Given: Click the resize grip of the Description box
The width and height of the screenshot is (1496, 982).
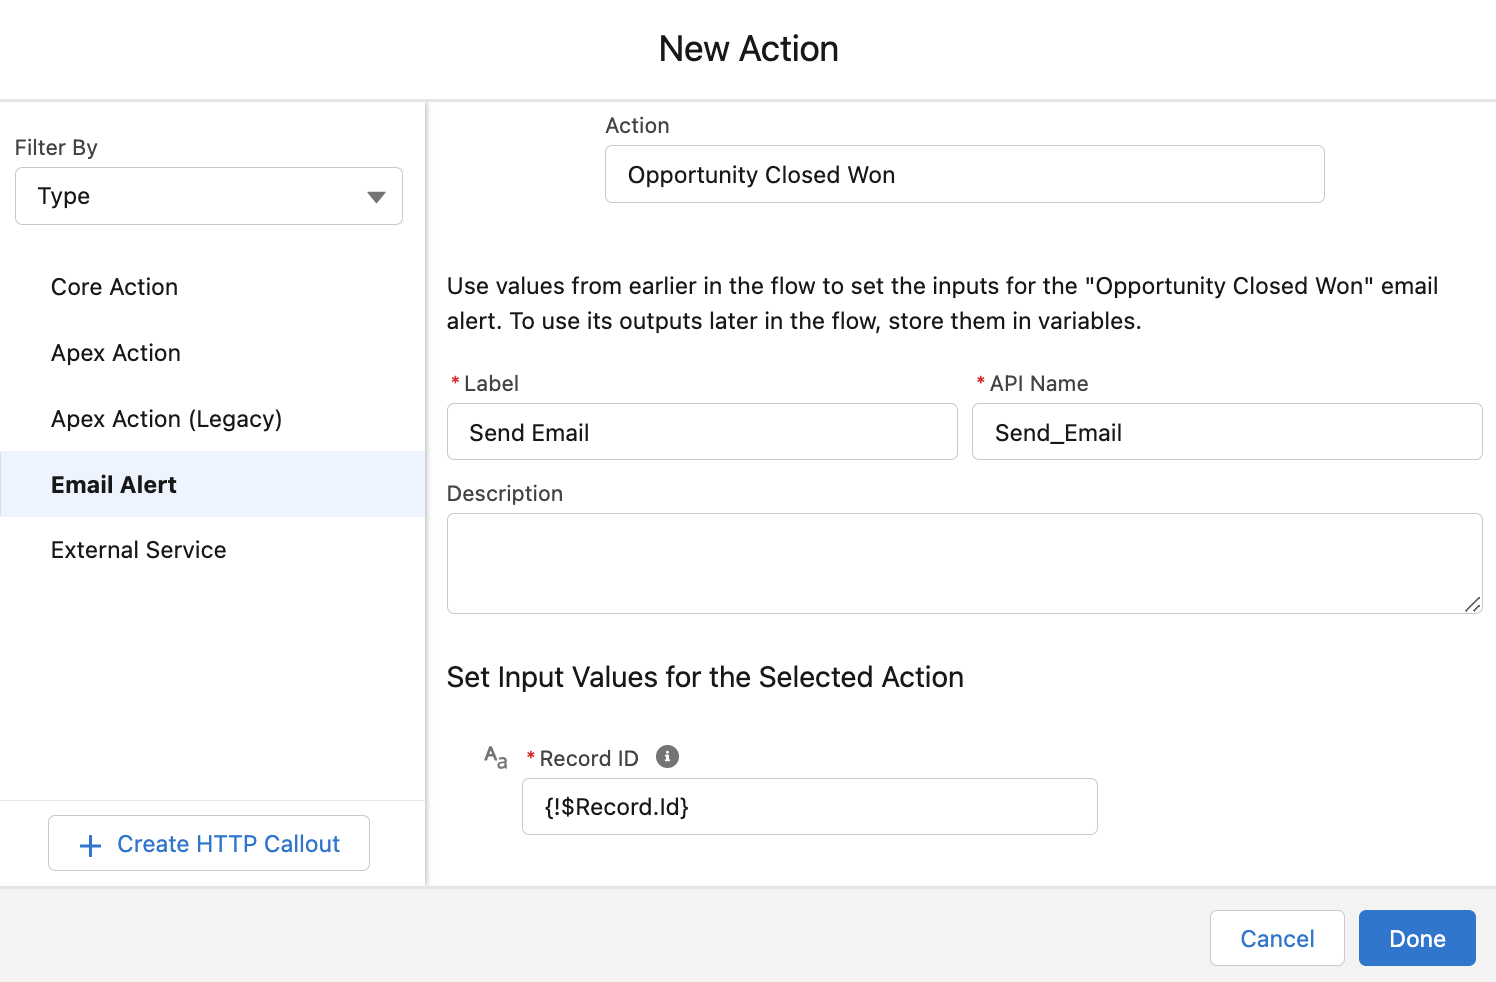Looking at the screenshot, I should pyautogui.click(x=1474, y=604).
